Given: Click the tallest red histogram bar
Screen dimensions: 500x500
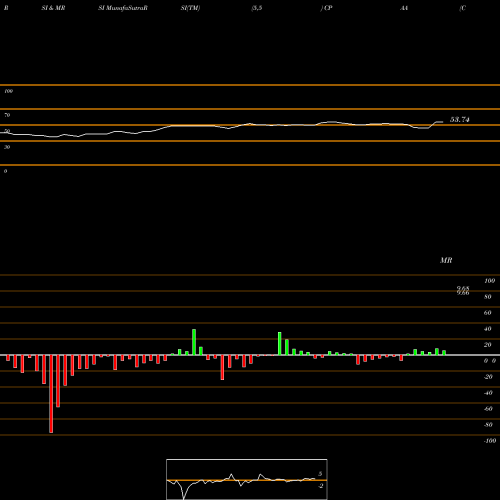Looking at the screenshot, I should (x=51, y=394).
